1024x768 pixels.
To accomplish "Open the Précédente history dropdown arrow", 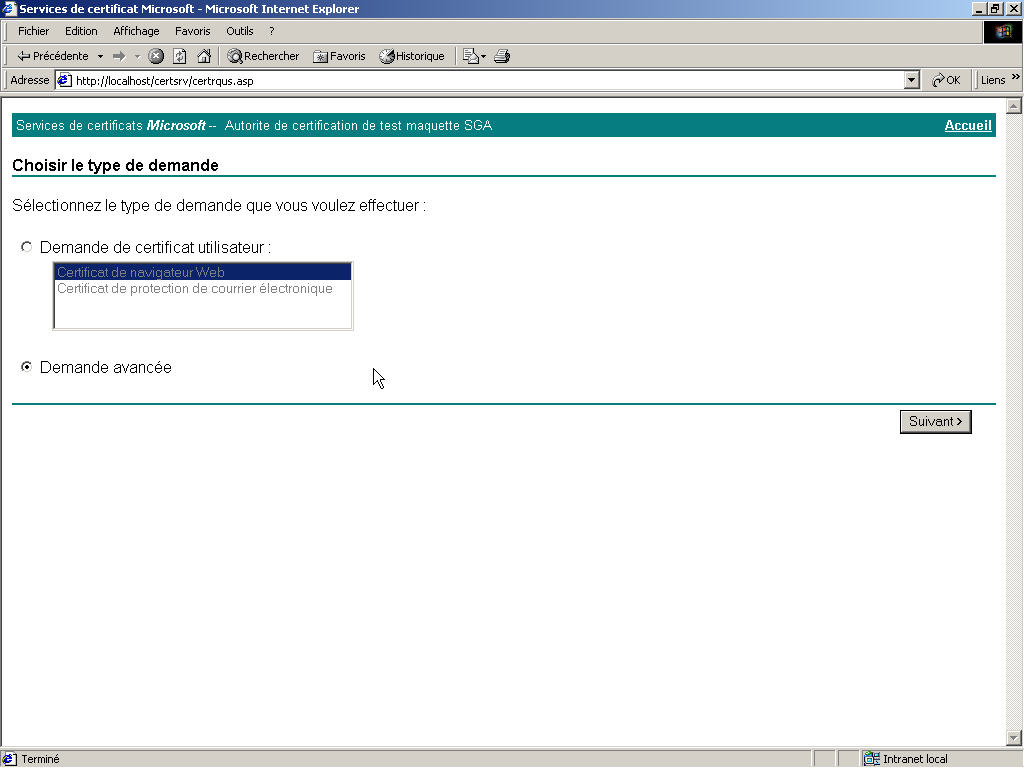I will click(101, 57).
